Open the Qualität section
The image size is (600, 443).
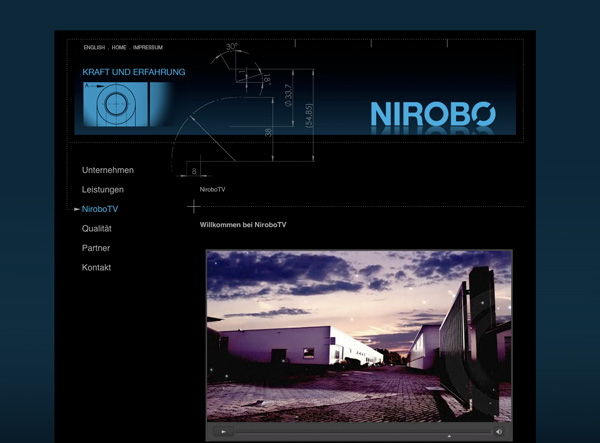click(96, 229)
